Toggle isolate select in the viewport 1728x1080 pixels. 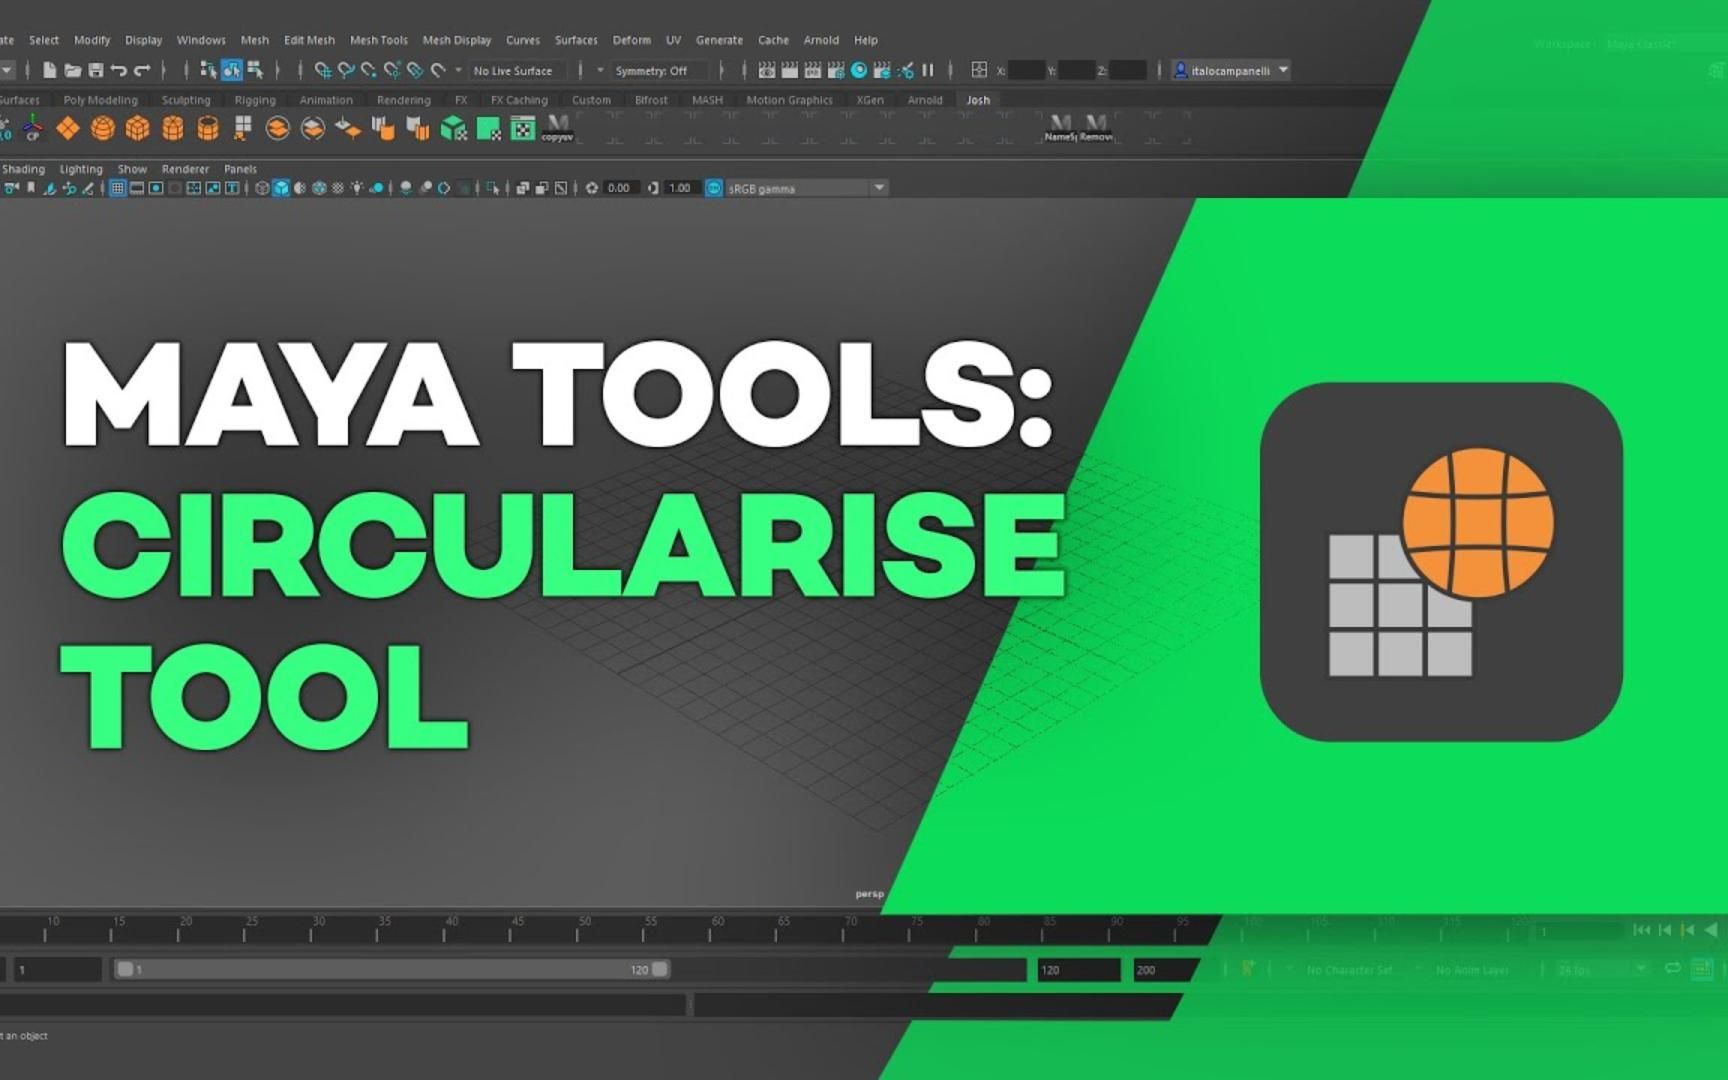coord(491,187)
